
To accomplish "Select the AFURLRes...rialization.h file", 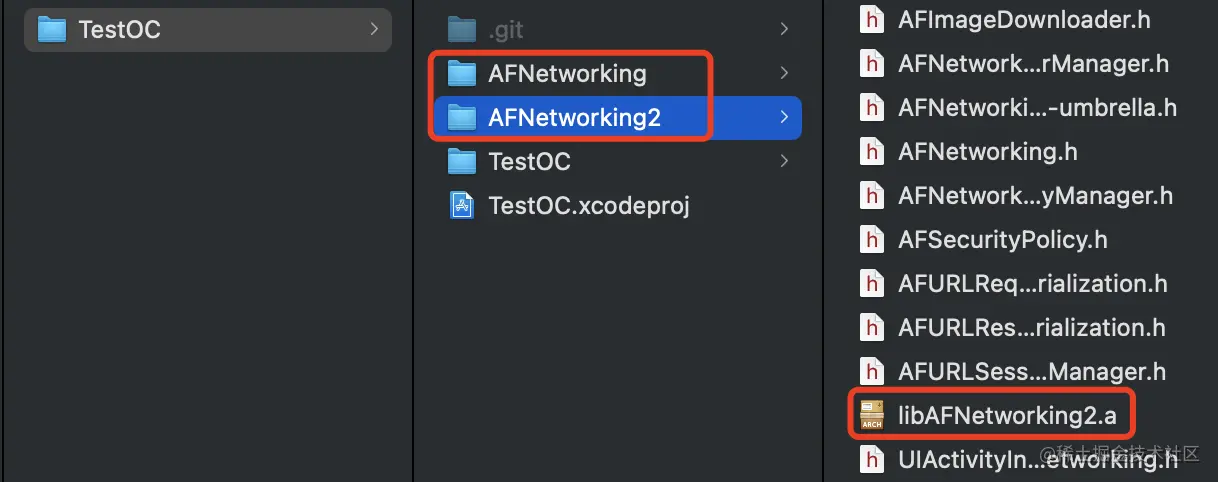I will tap(1032, 328).
